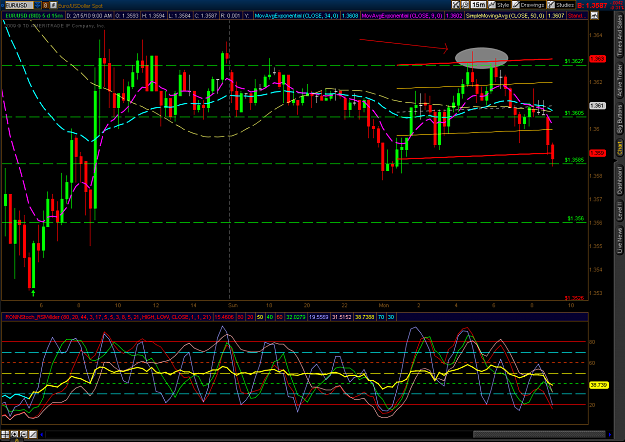Click the chart settings icon left of 15m

(x=456, y=5)
